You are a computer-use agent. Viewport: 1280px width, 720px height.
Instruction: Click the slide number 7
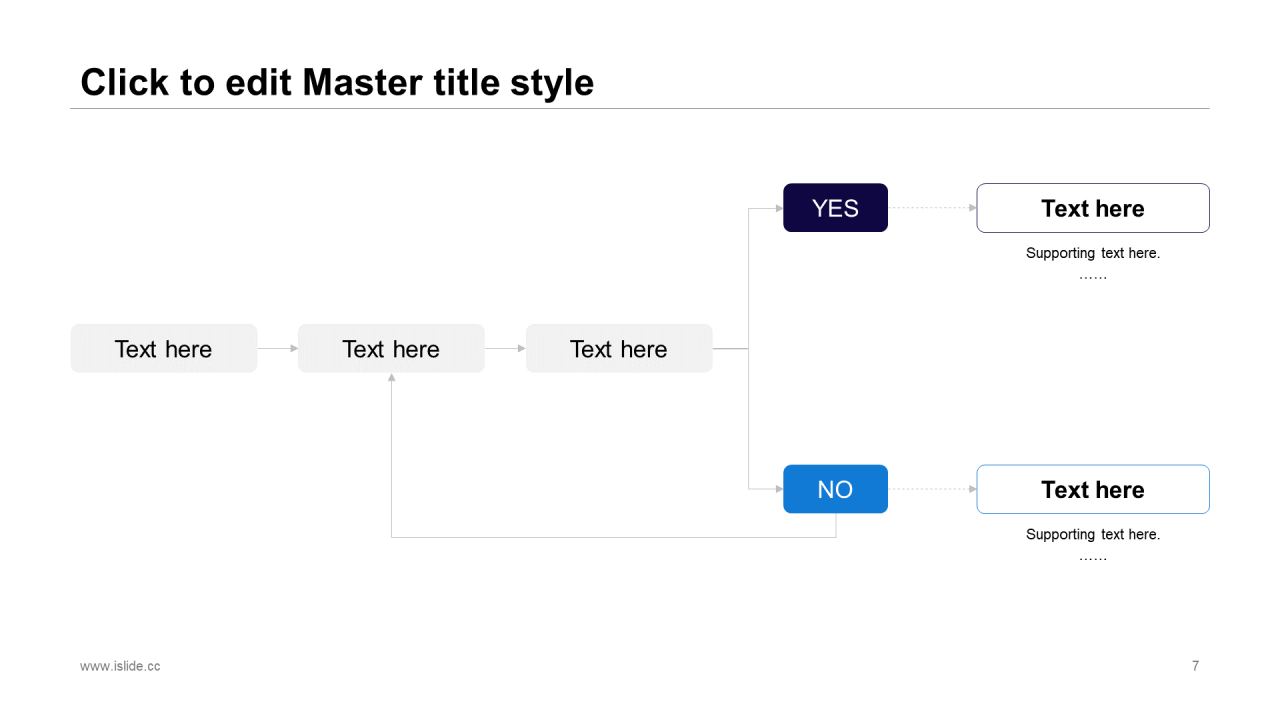coord(1195,666)
